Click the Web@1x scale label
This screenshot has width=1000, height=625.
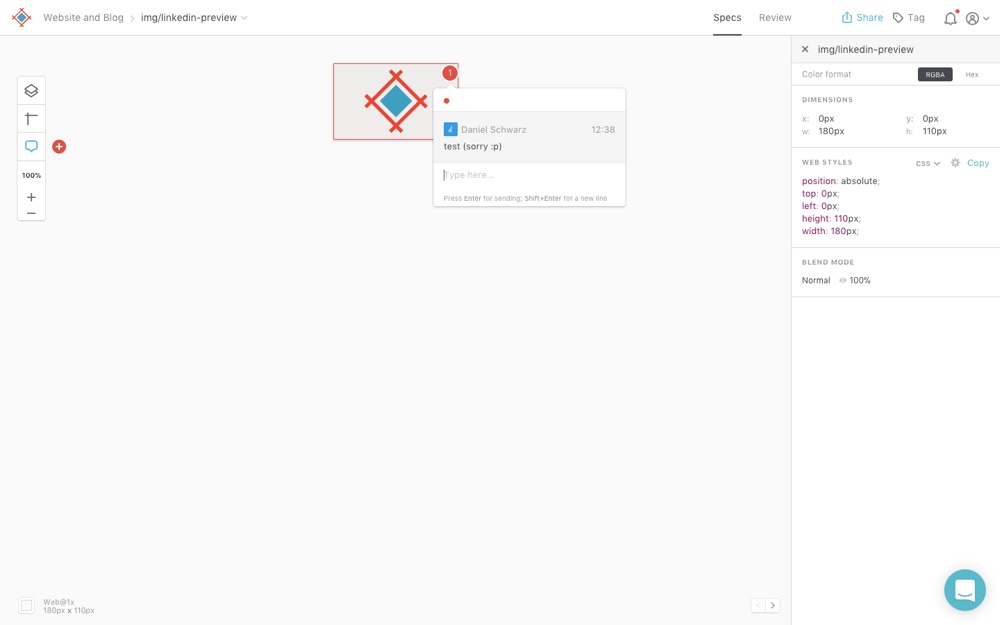tap(59, 602)
